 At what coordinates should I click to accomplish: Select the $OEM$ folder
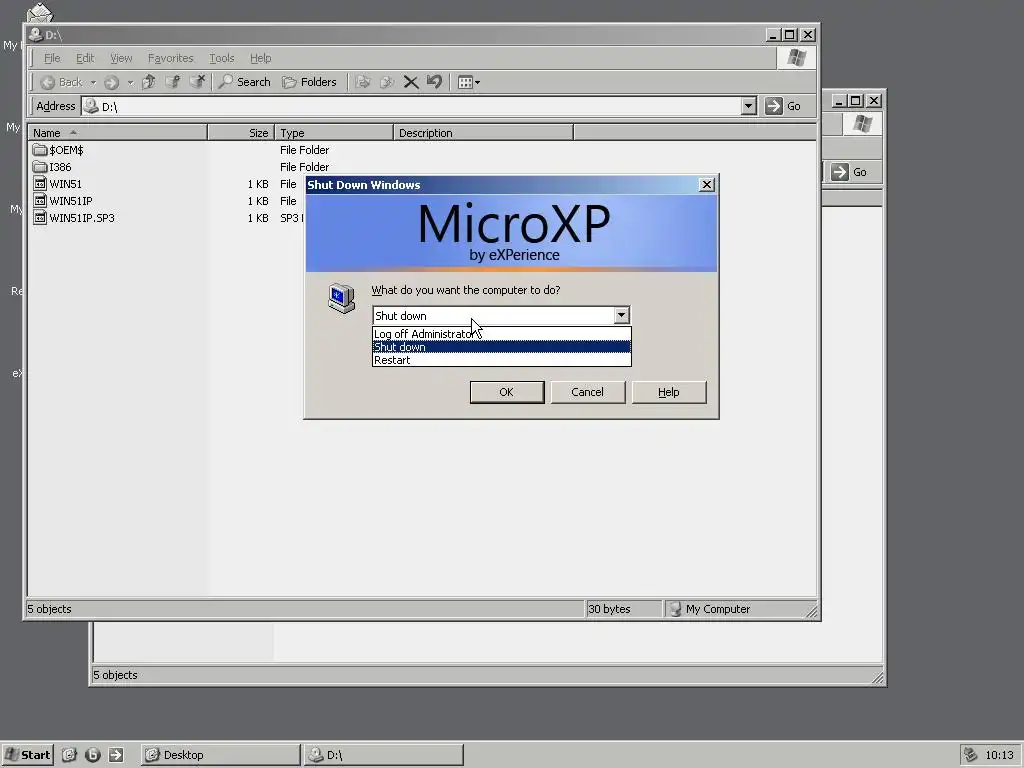[58, 150]
